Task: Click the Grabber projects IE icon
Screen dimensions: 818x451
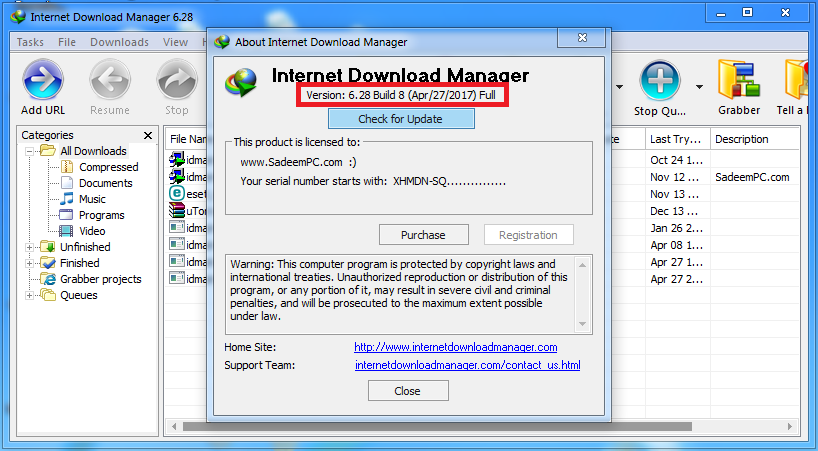Action: [48, 279]
